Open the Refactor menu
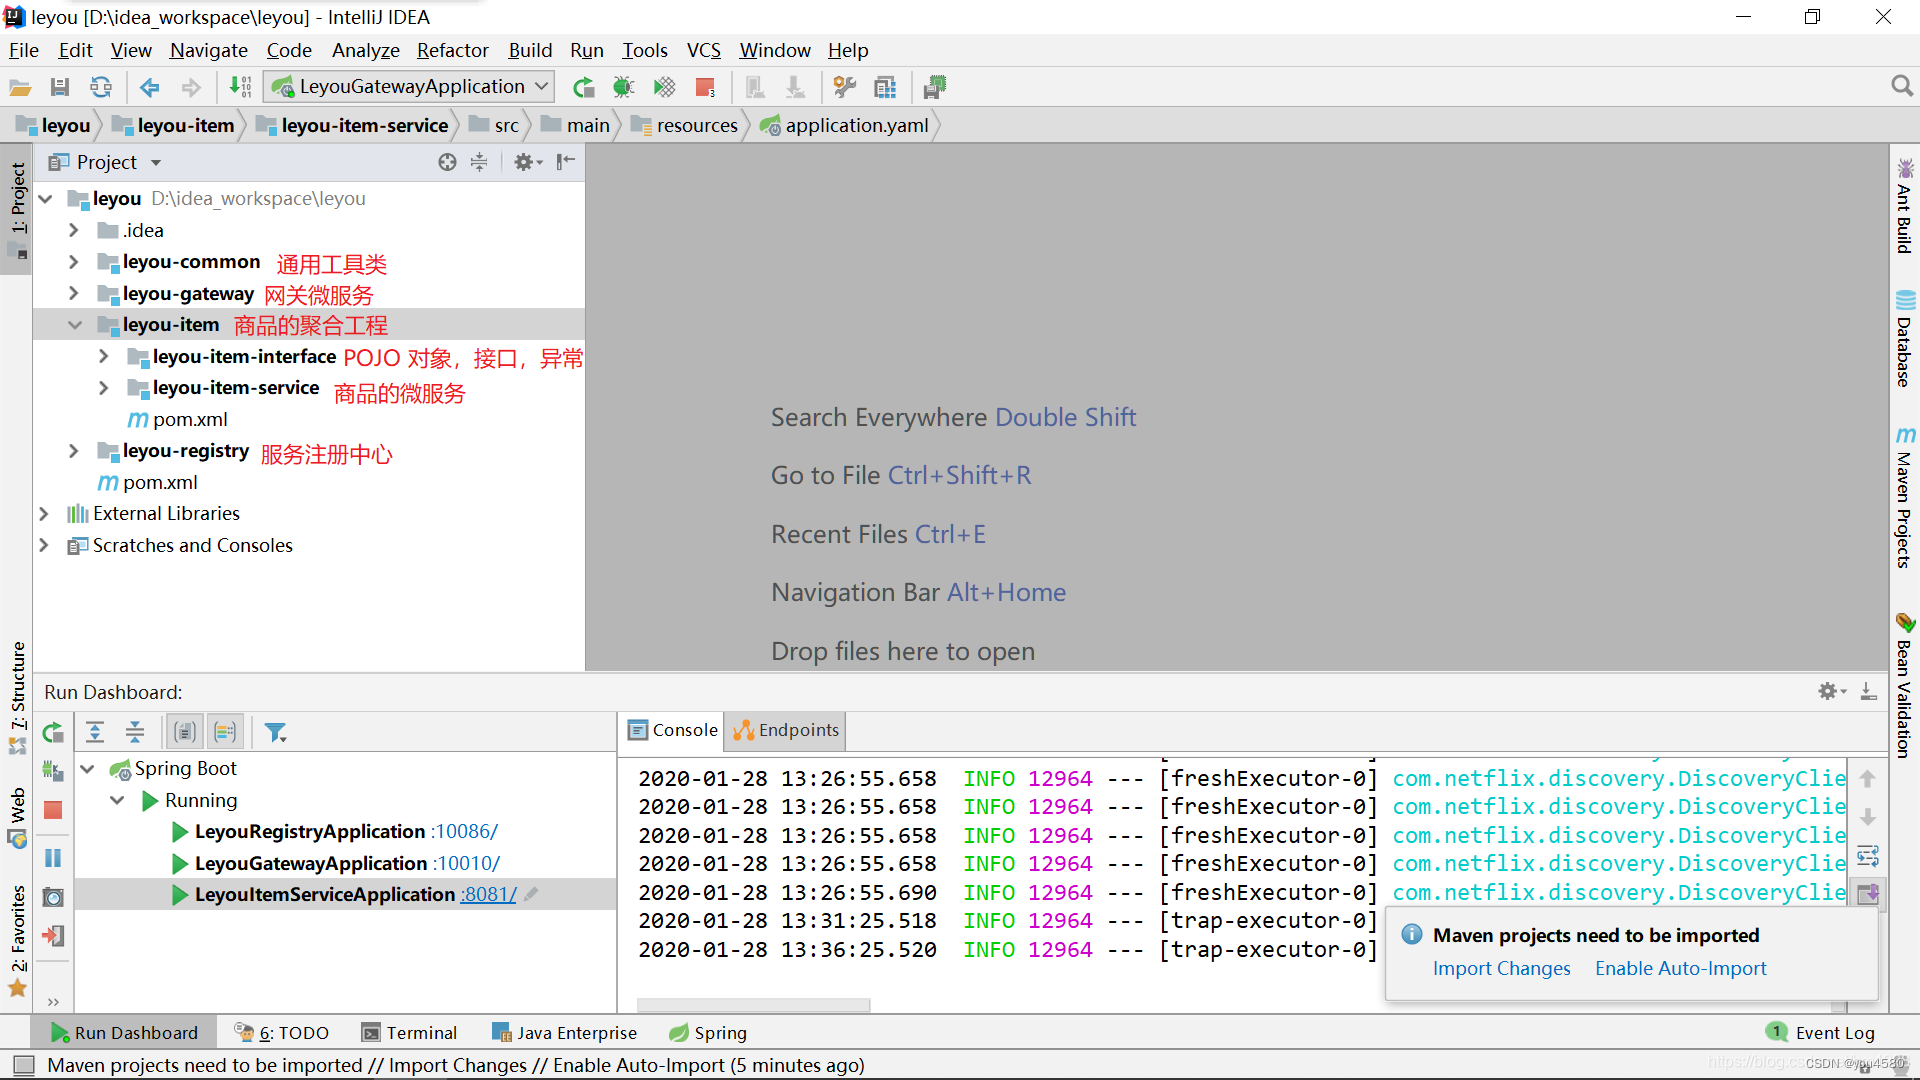This screenshot has height=1080, width=1920. pos(452,50)
